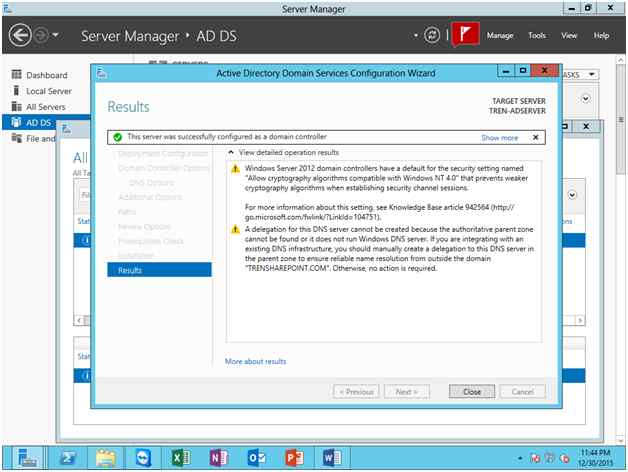Click the cryptography warning triangle icon

(236, 169)
